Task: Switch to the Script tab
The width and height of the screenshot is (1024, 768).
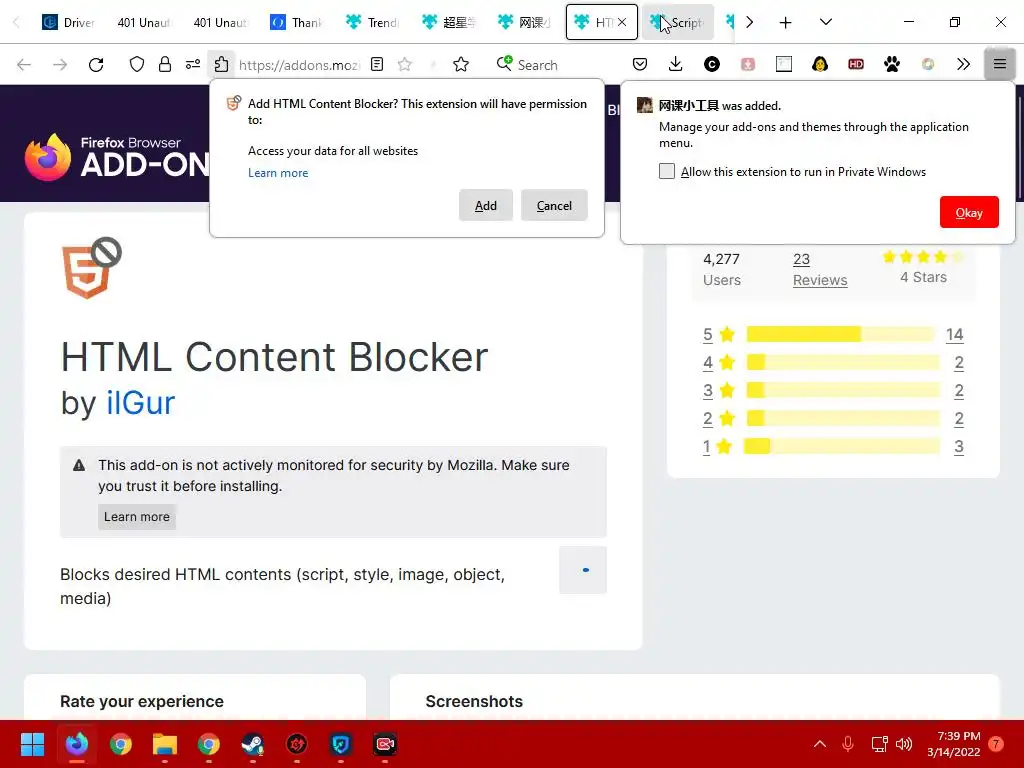Action: (x=678, y=22)
